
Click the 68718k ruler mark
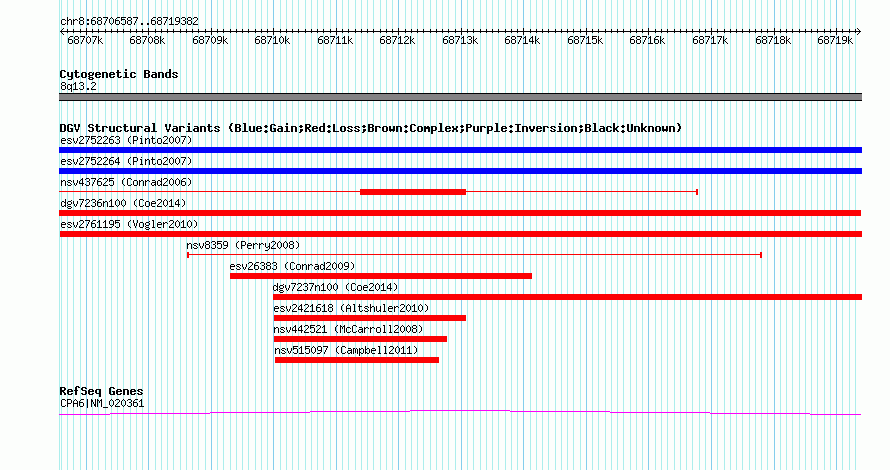pos(773,40)
